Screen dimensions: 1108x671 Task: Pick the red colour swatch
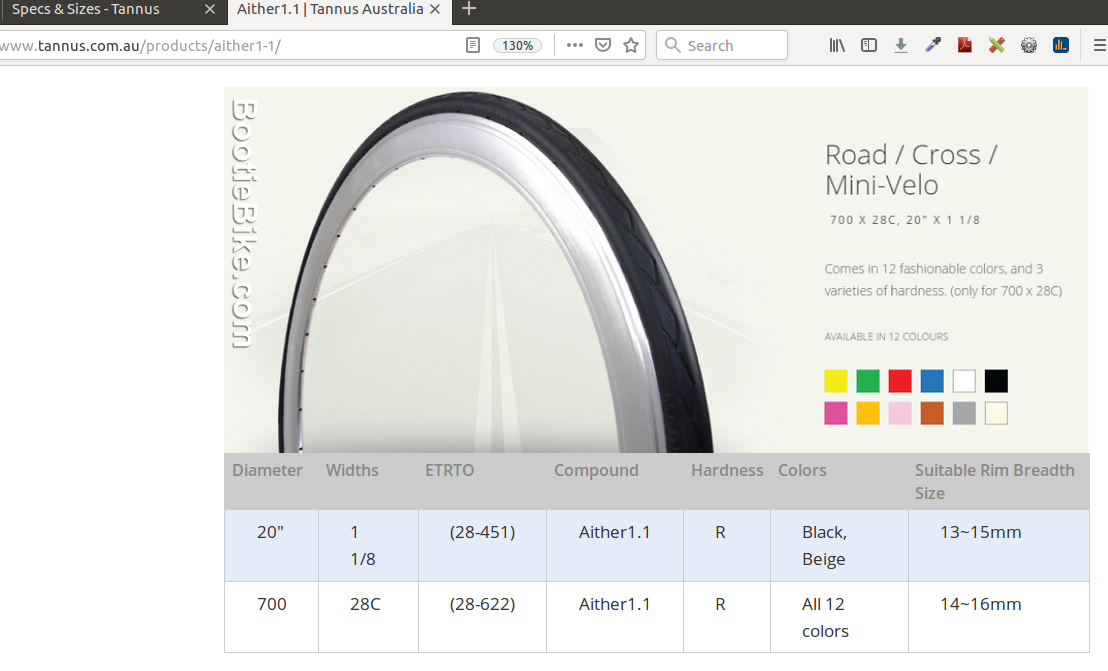(x=900, y=381)
